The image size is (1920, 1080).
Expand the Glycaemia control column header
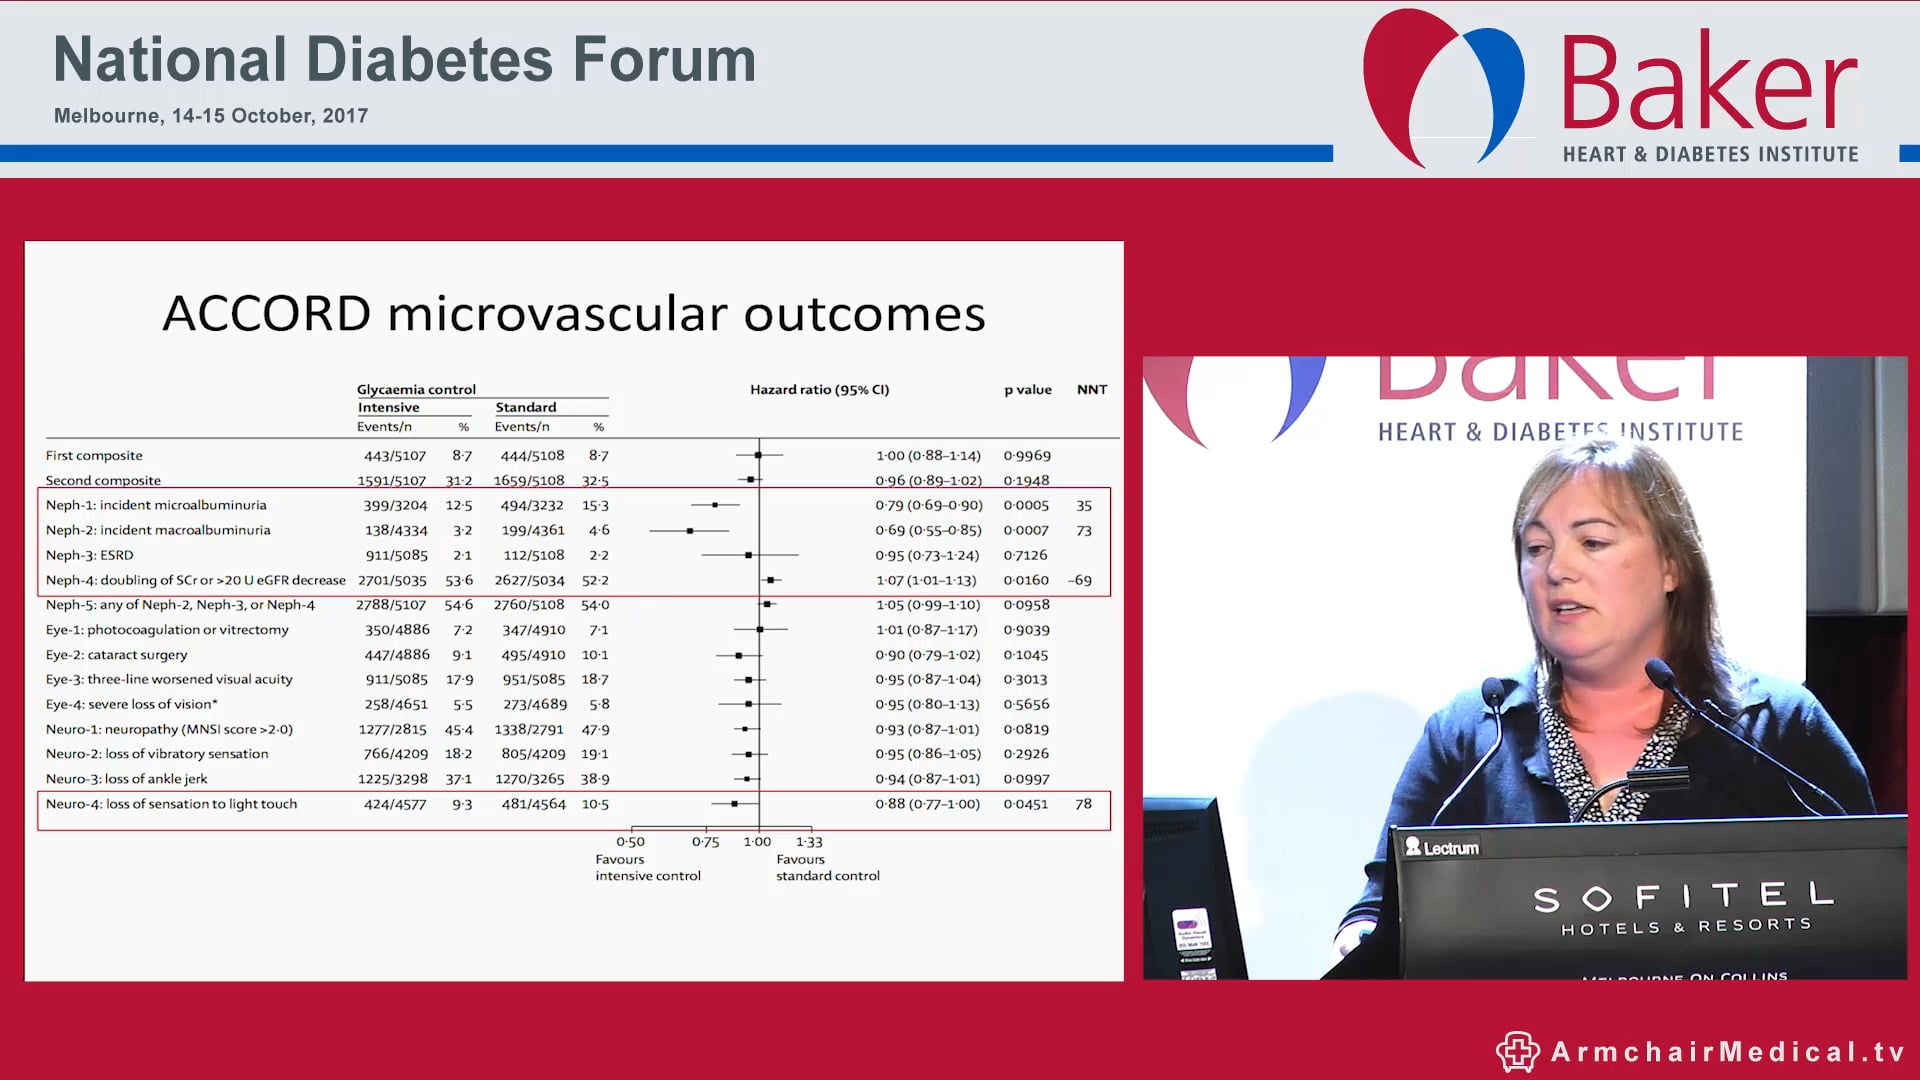416,389
